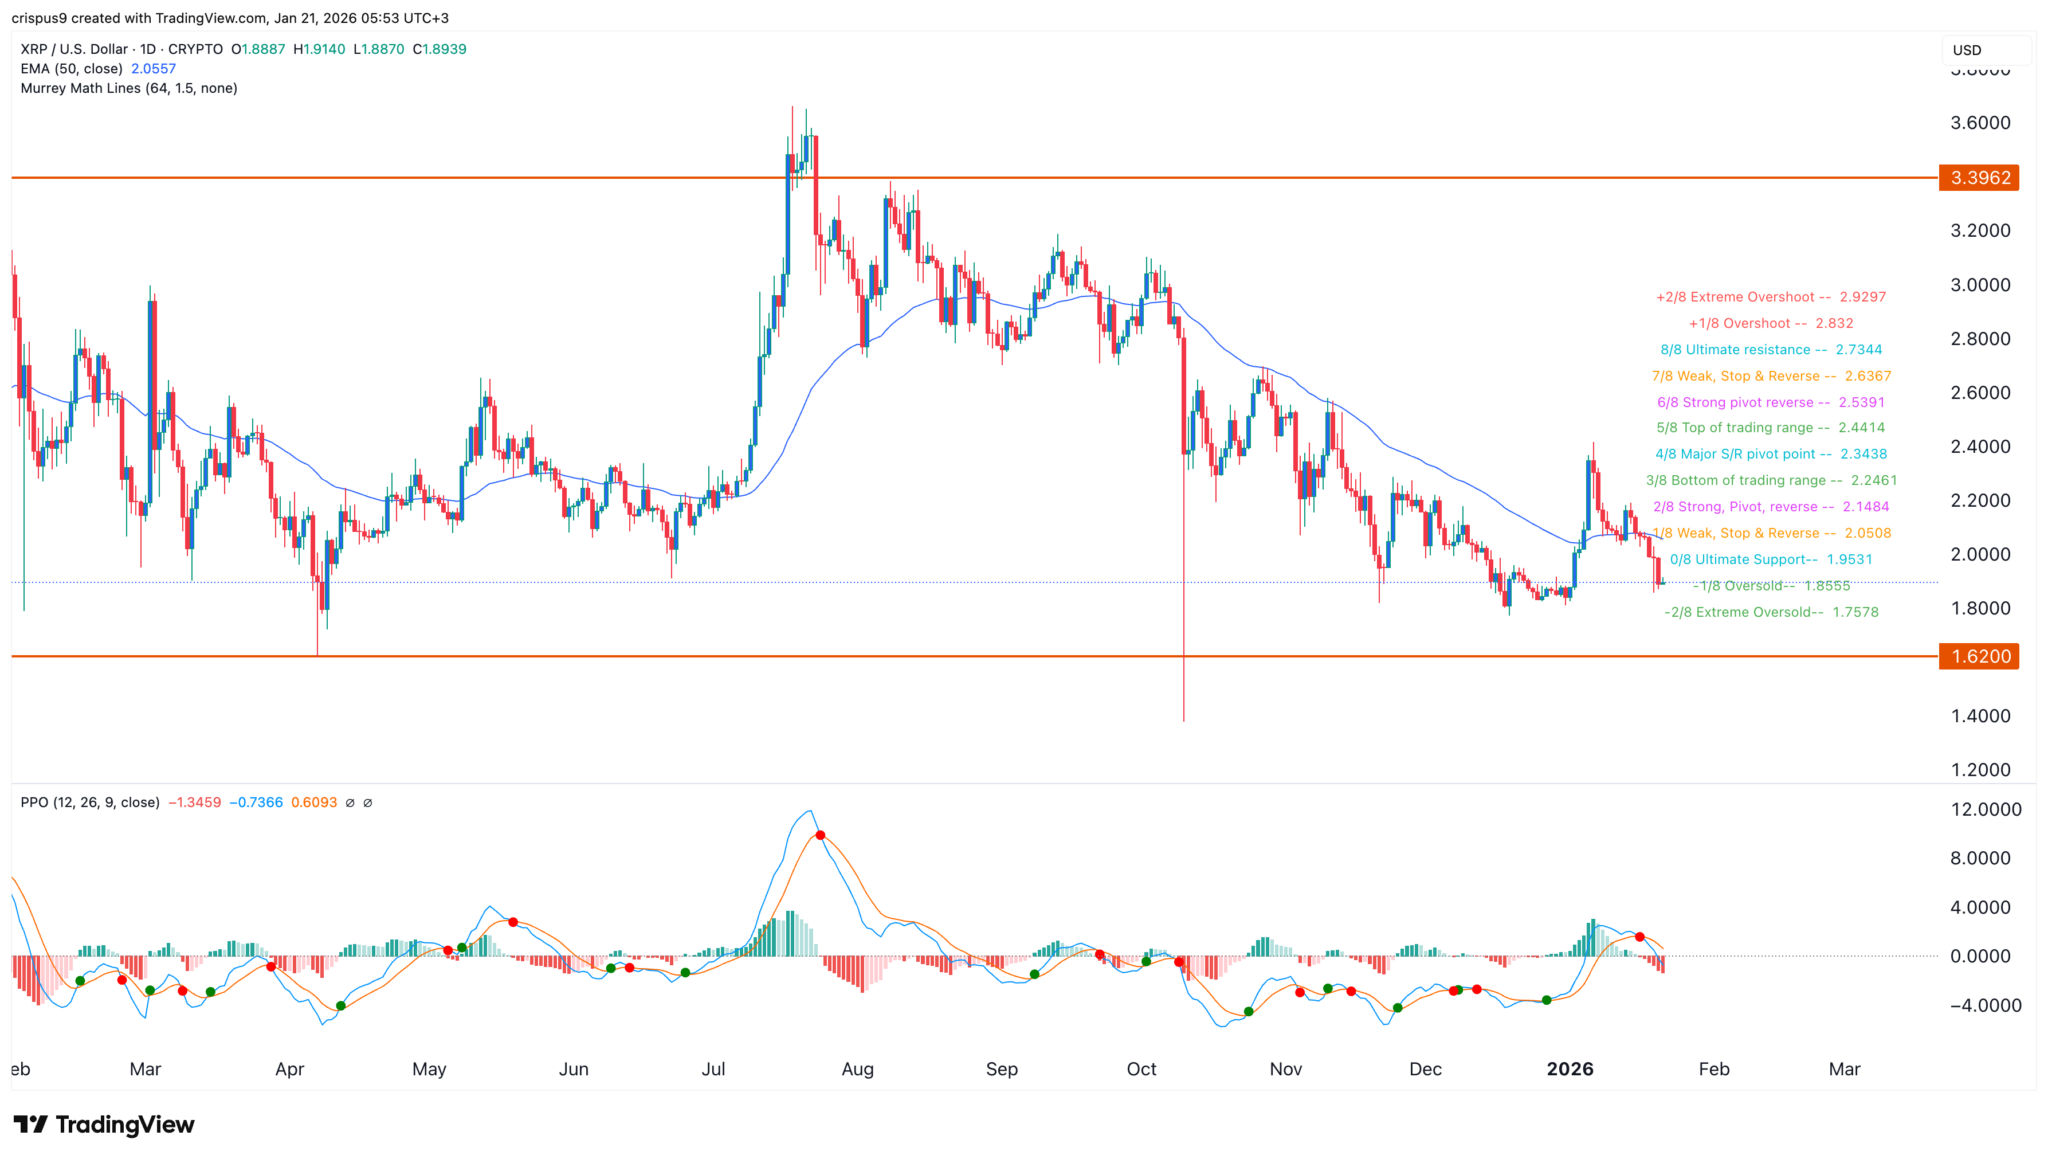Click the green PPO dot near early April
This screenshot has width=2048, height=1159.
click(341, 1006)
